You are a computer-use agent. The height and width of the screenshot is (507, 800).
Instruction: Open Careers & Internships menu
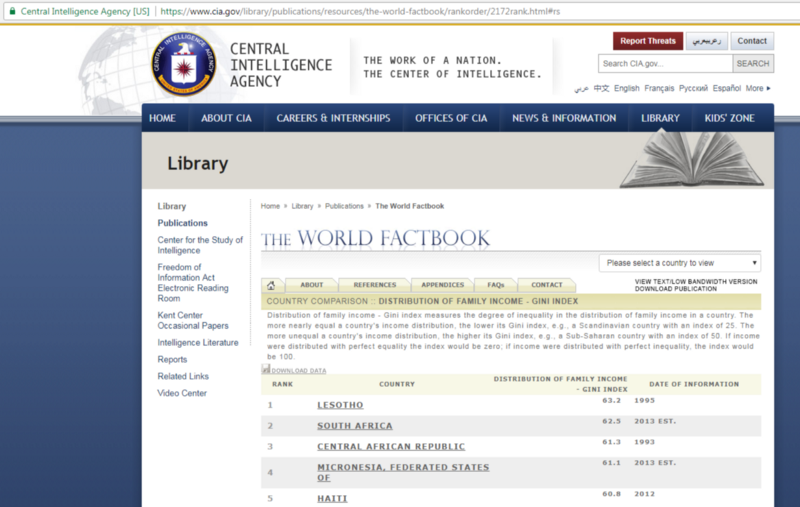click(333, 118)
